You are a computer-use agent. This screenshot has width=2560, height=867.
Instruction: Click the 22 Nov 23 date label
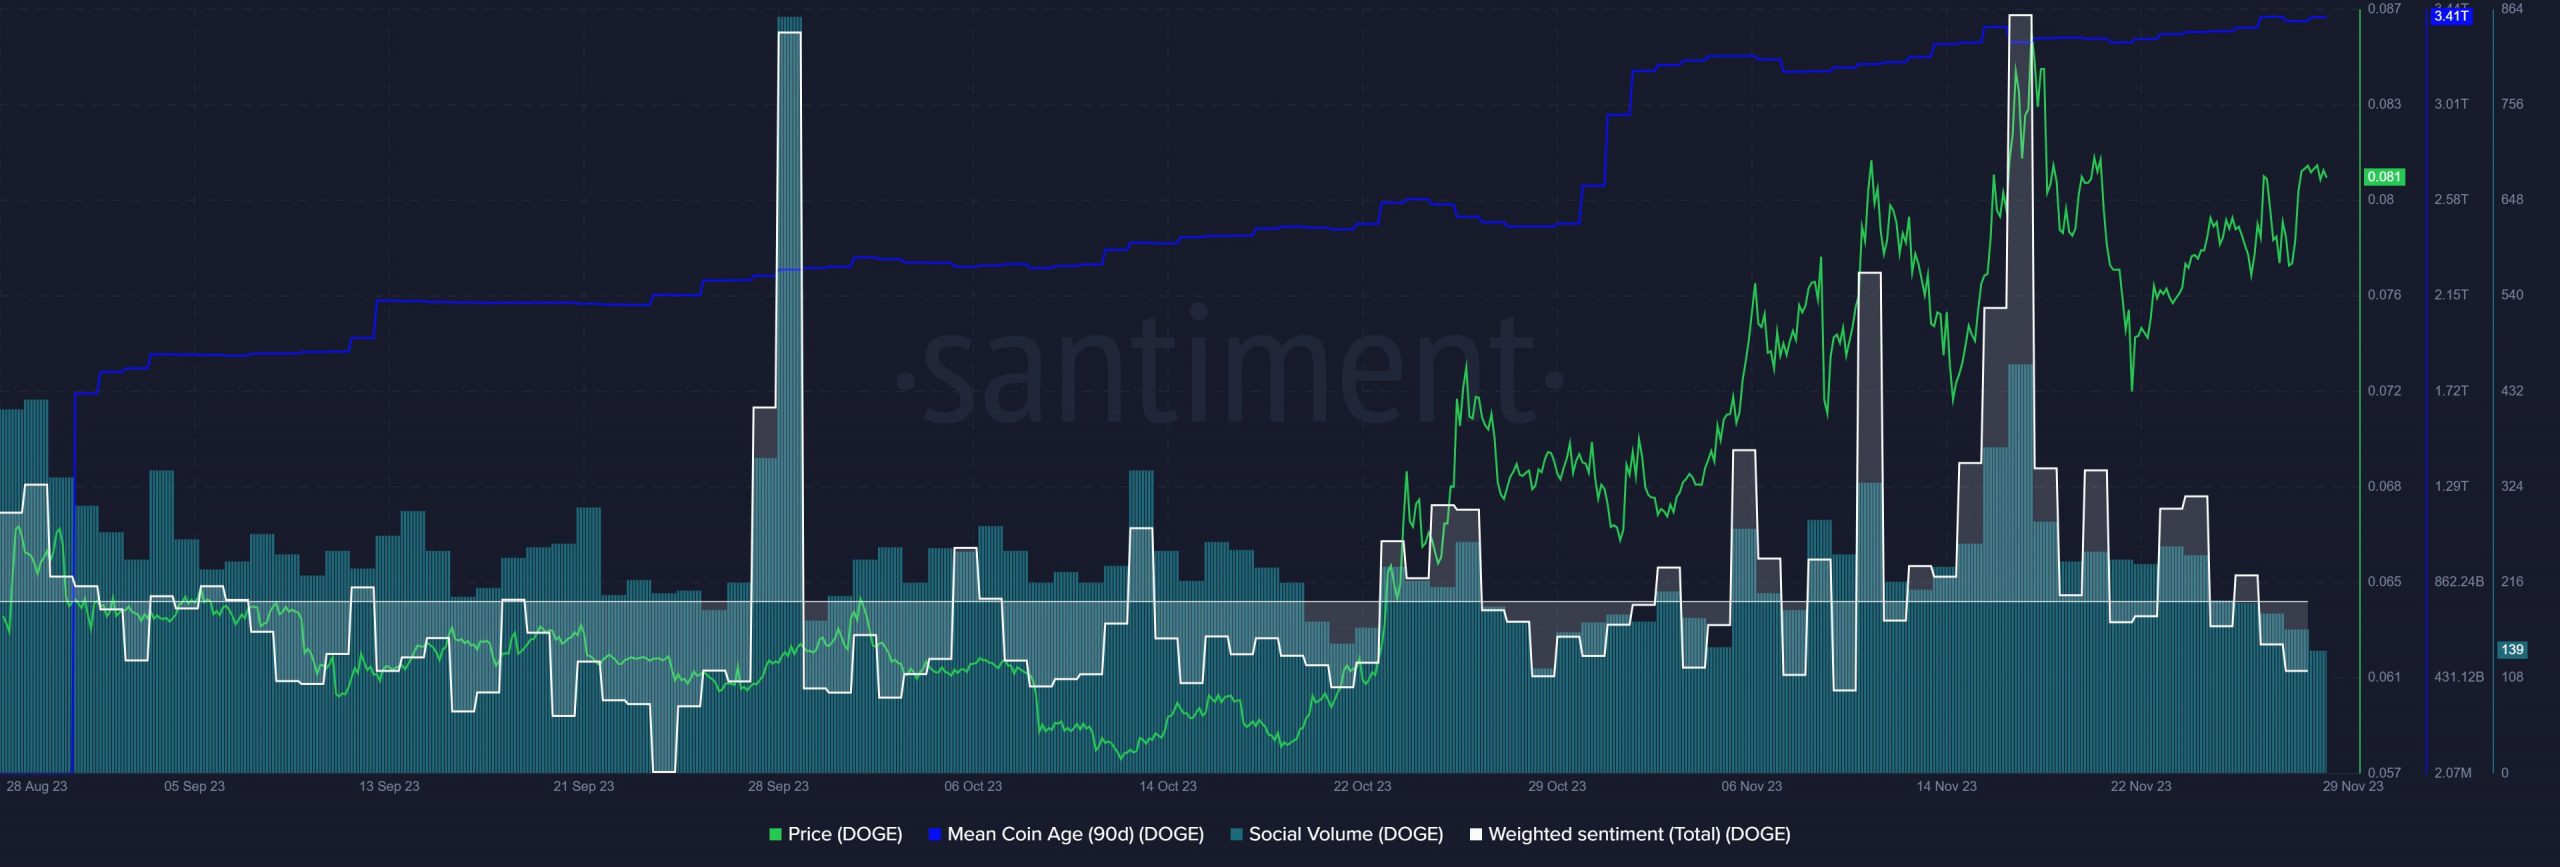pyautogui.click(x=2141, y=786)
